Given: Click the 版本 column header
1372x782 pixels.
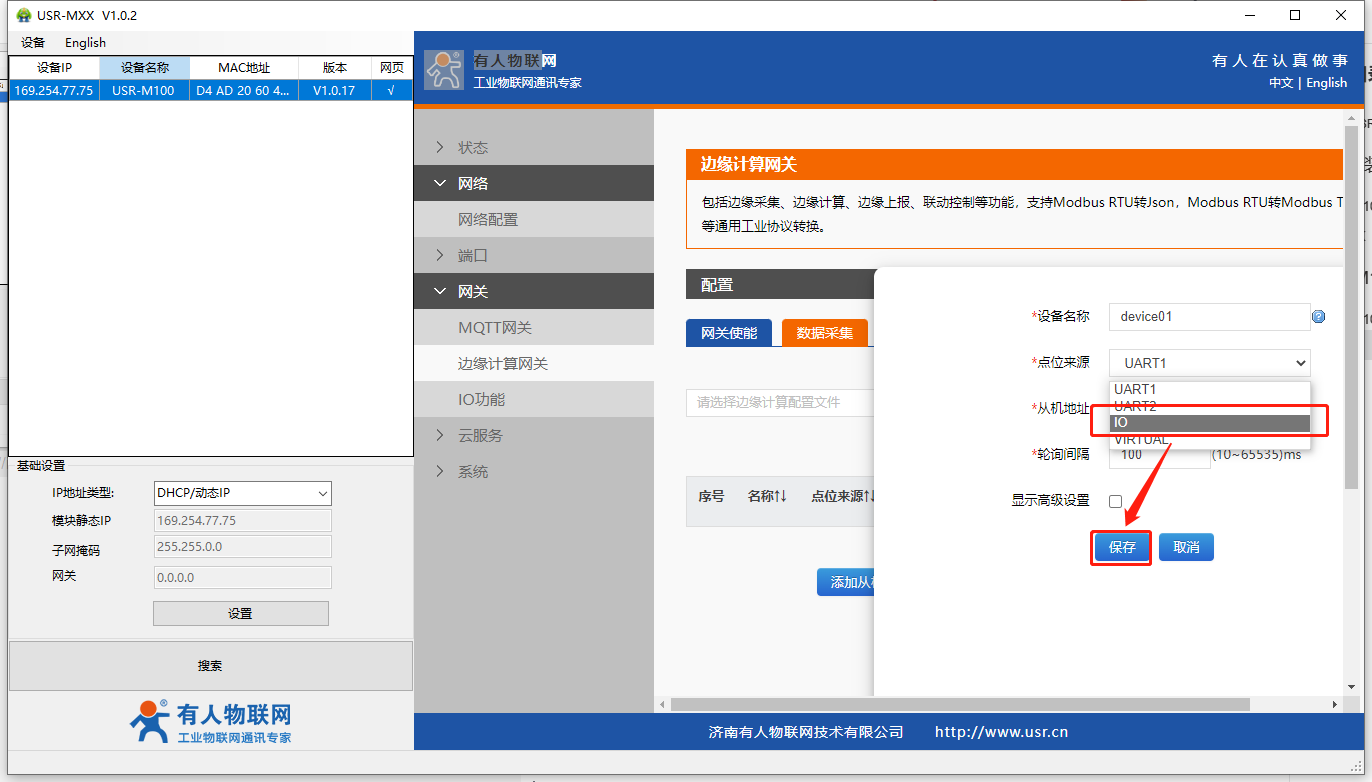Looking at the screenshot, I should [x=335, y=68].
